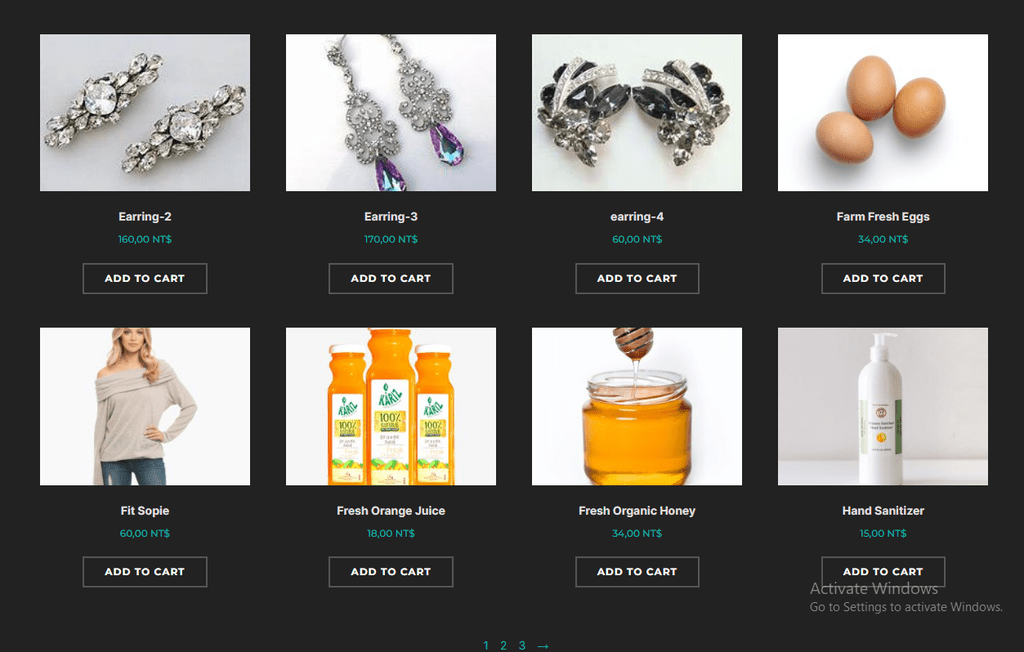This screenshot has width=1024, height=652.
Task: Add Fresh Organic Honey to cart
Action: point(637,572)
